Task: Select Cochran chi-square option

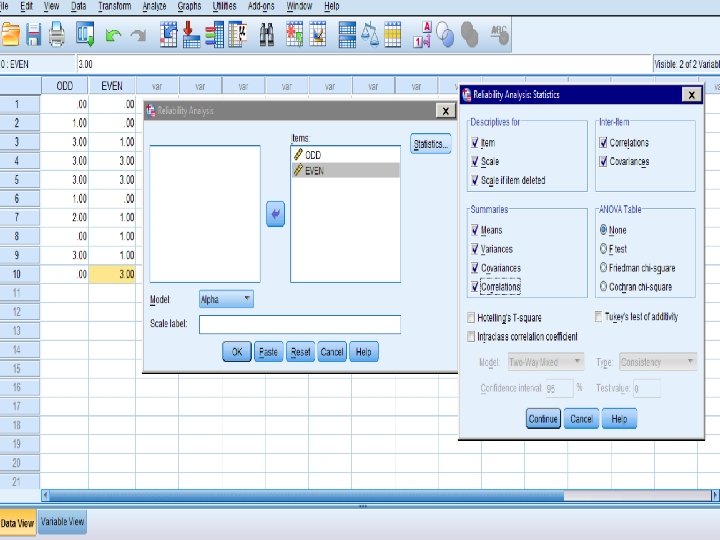Action: click(x=603, y=287)
